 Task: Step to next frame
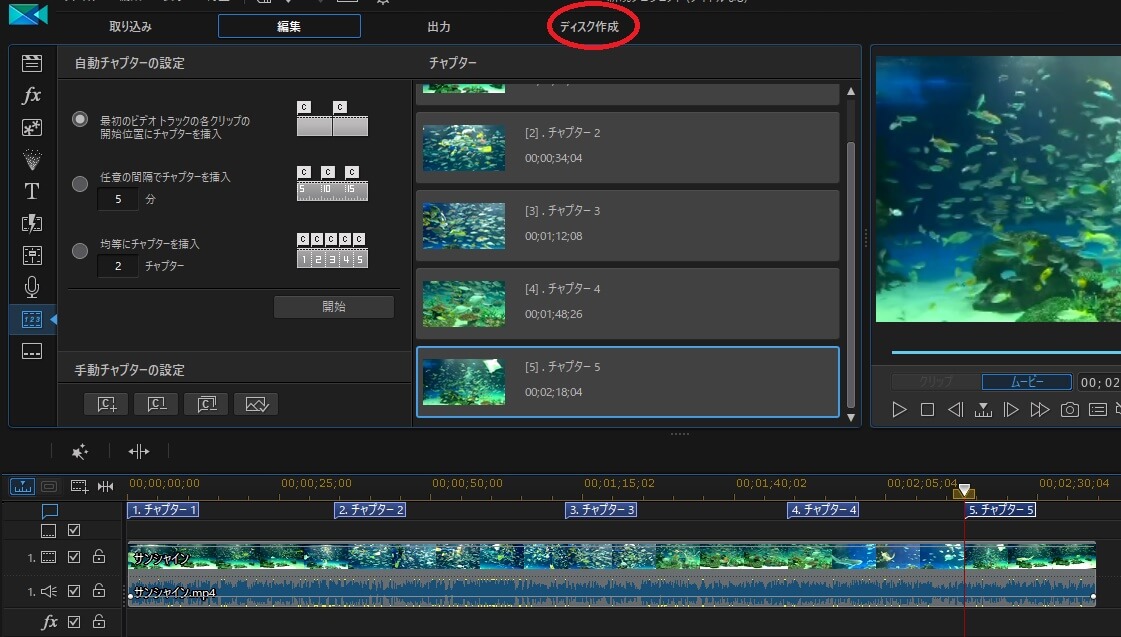coord(1011,410)
